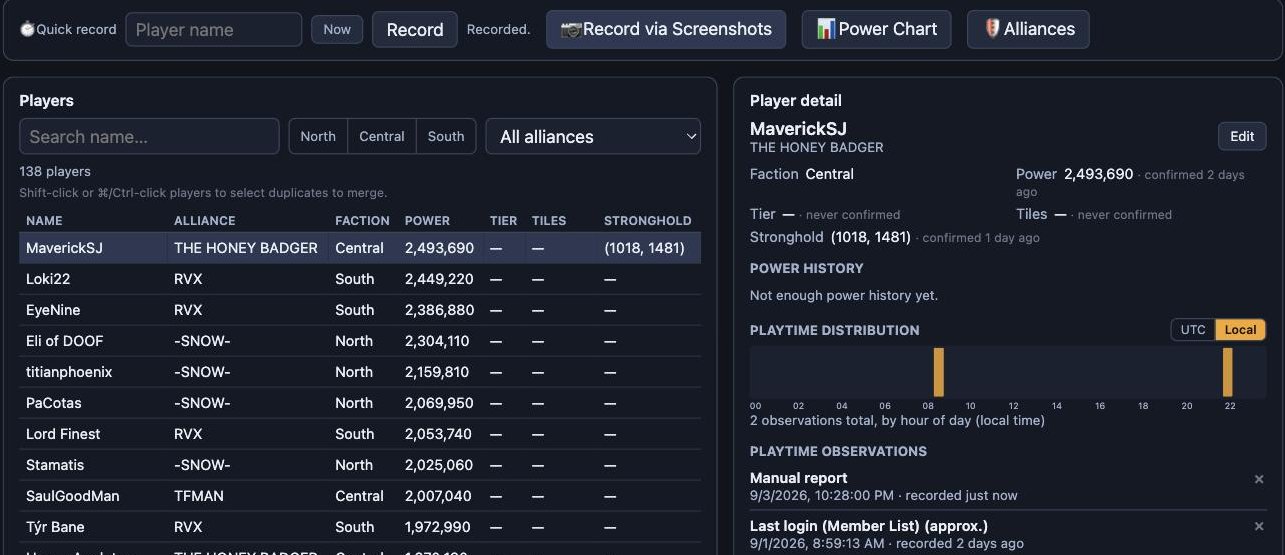Select the Lord Finest player row
The height and width of the screenshot is (555, 1285).
(x=360, y=434)
